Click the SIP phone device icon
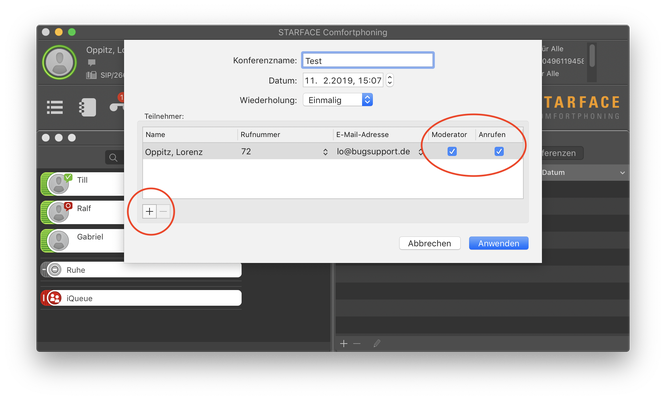Screen dimensions: 666x400 coord(91,75)
